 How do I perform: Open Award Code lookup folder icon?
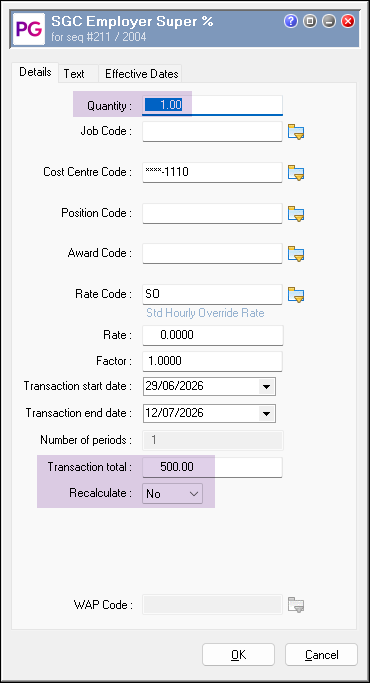pos(296,254)
